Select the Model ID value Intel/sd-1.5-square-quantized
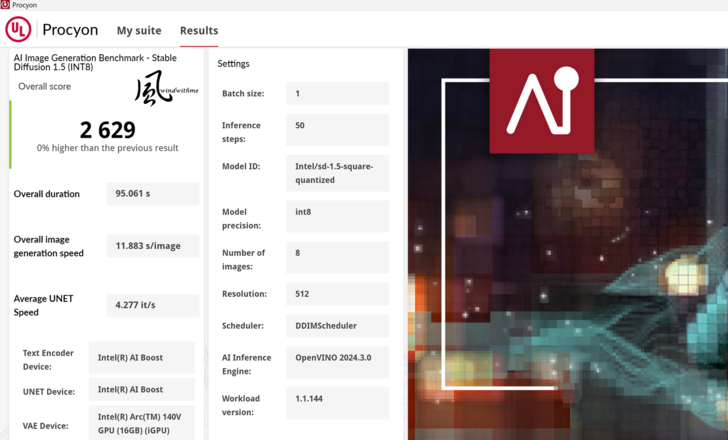The width and height of the screenshot is (728, 440). 338,173
